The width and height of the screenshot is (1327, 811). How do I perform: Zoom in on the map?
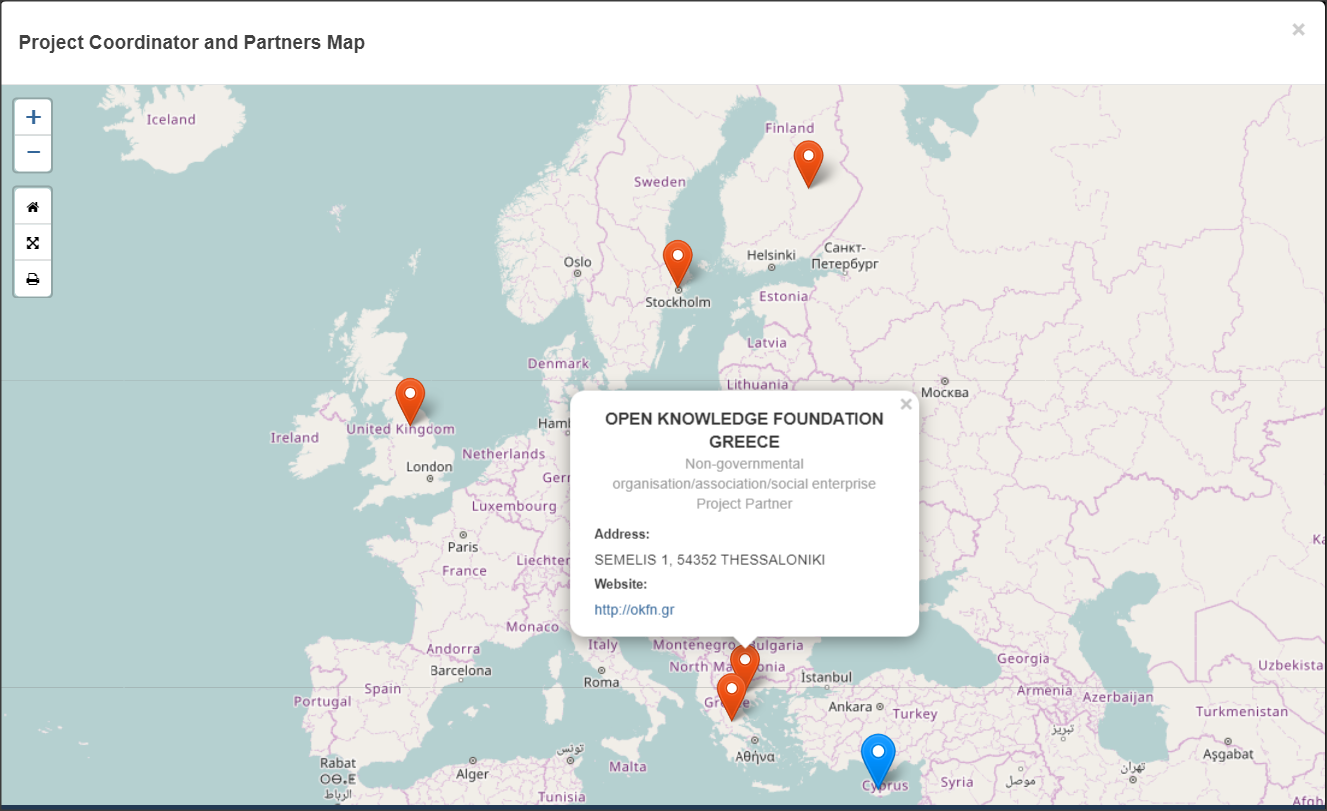point(33,117)
